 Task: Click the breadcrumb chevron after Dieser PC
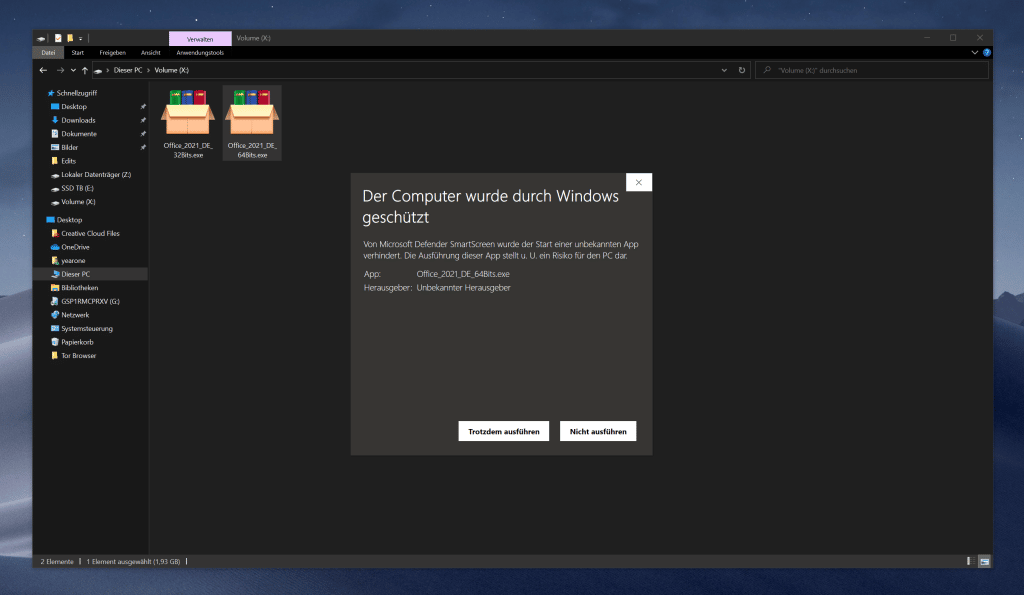[148, 70]
